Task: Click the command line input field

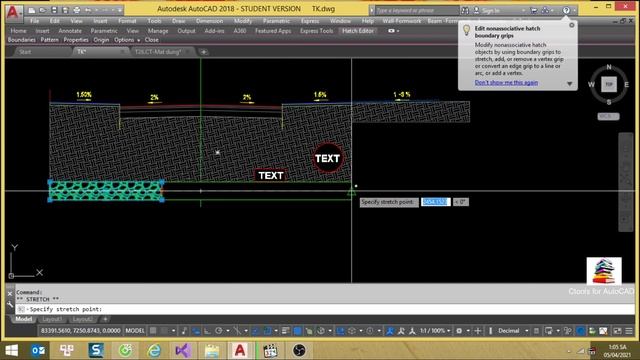Action: click(325, 309)
